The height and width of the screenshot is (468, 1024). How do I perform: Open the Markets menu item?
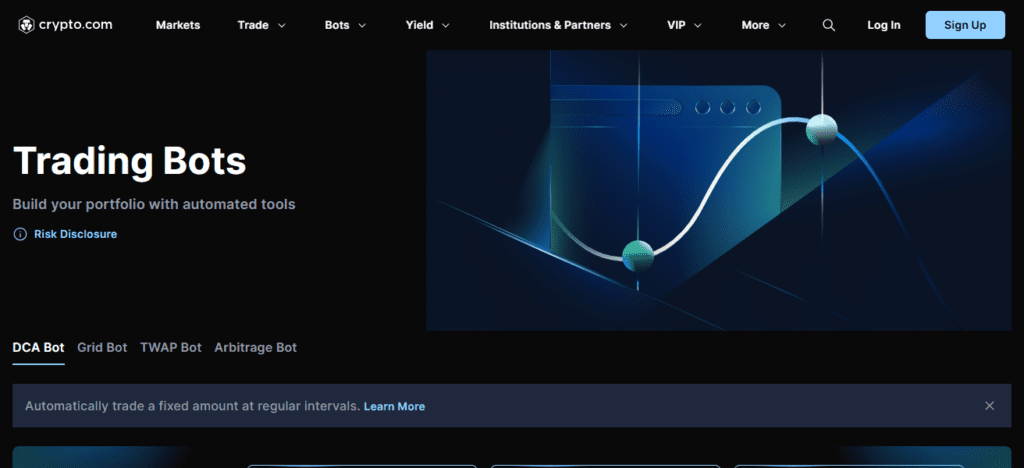click(178, 25)
